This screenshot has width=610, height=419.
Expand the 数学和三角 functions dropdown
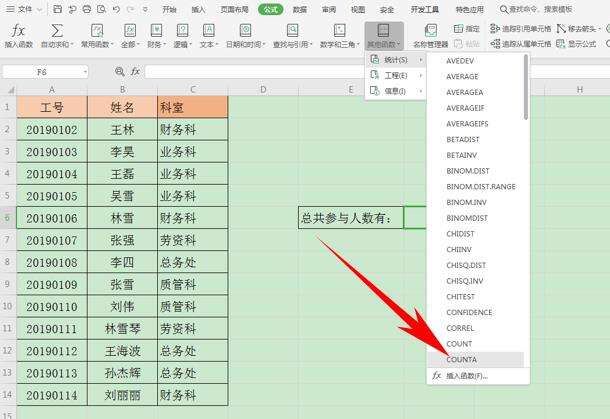tap(358, 45)
